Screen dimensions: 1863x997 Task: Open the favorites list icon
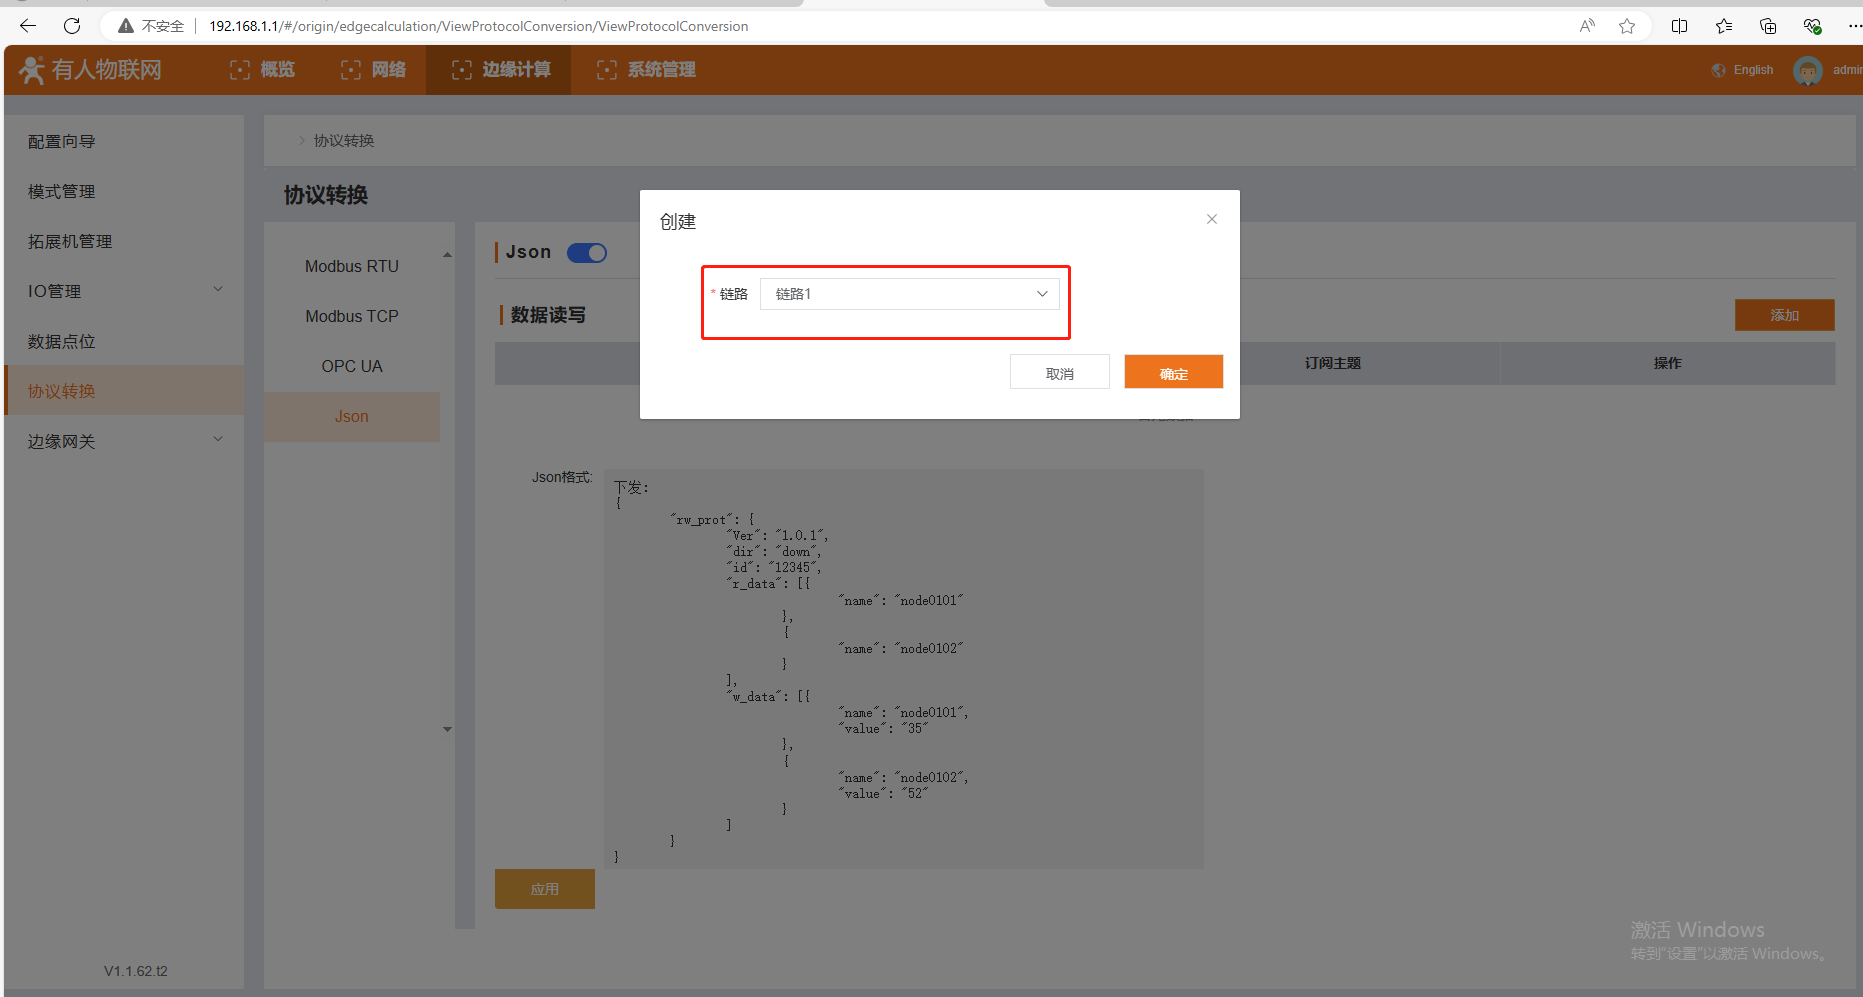pyautogui.click(x=1724, y=26)
